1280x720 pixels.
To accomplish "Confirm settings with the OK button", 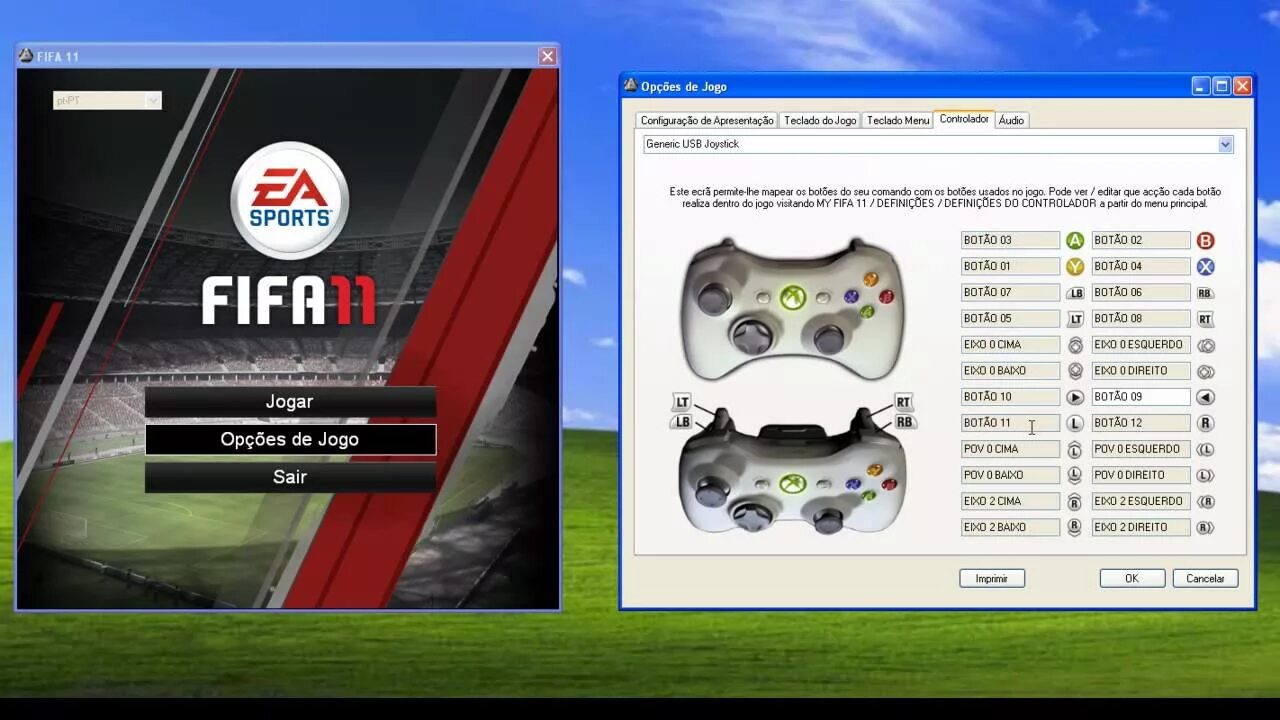I will (1132, 578).
